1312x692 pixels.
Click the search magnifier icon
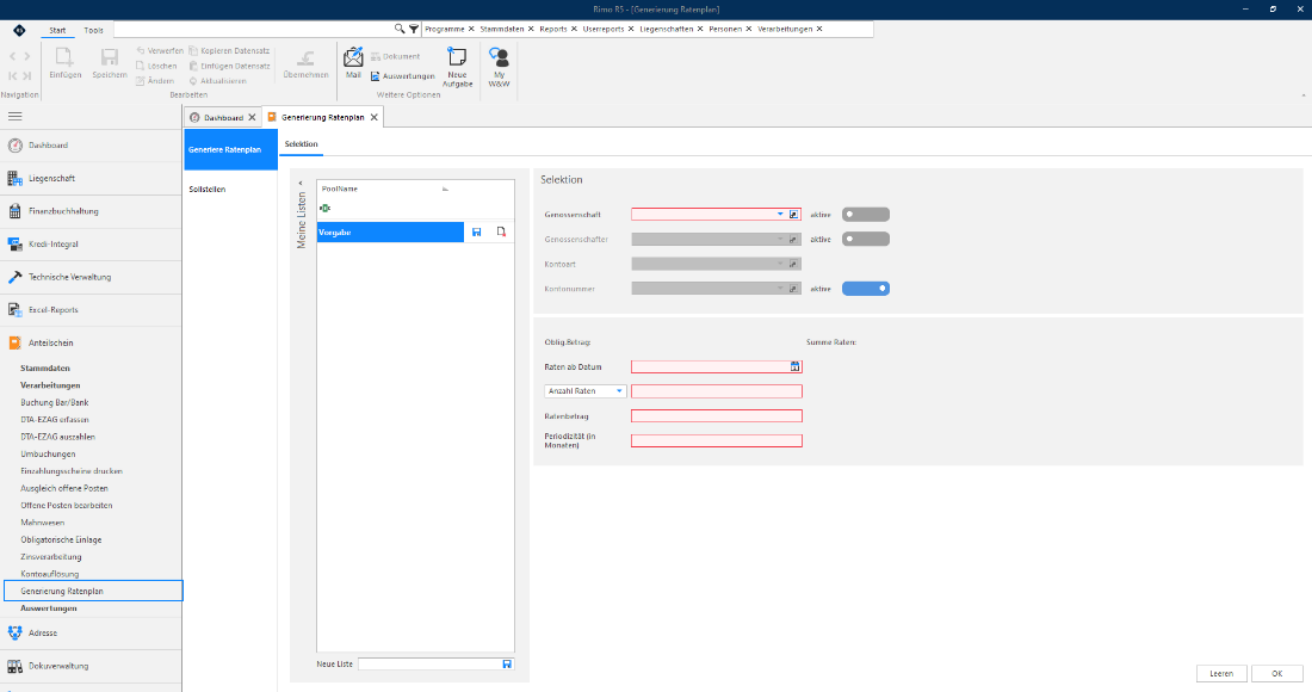[400, 29]
